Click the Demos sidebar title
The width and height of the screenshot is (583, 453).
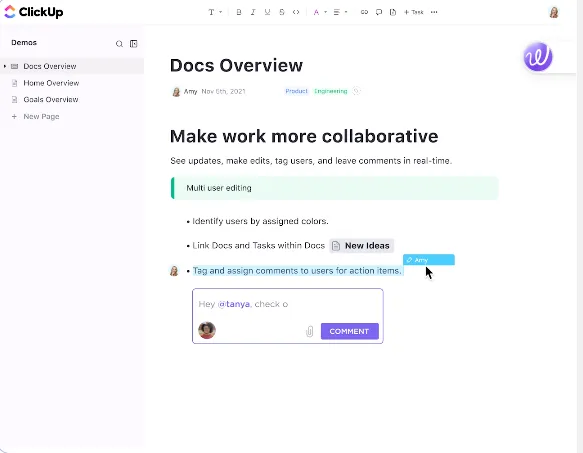(24, 42)
